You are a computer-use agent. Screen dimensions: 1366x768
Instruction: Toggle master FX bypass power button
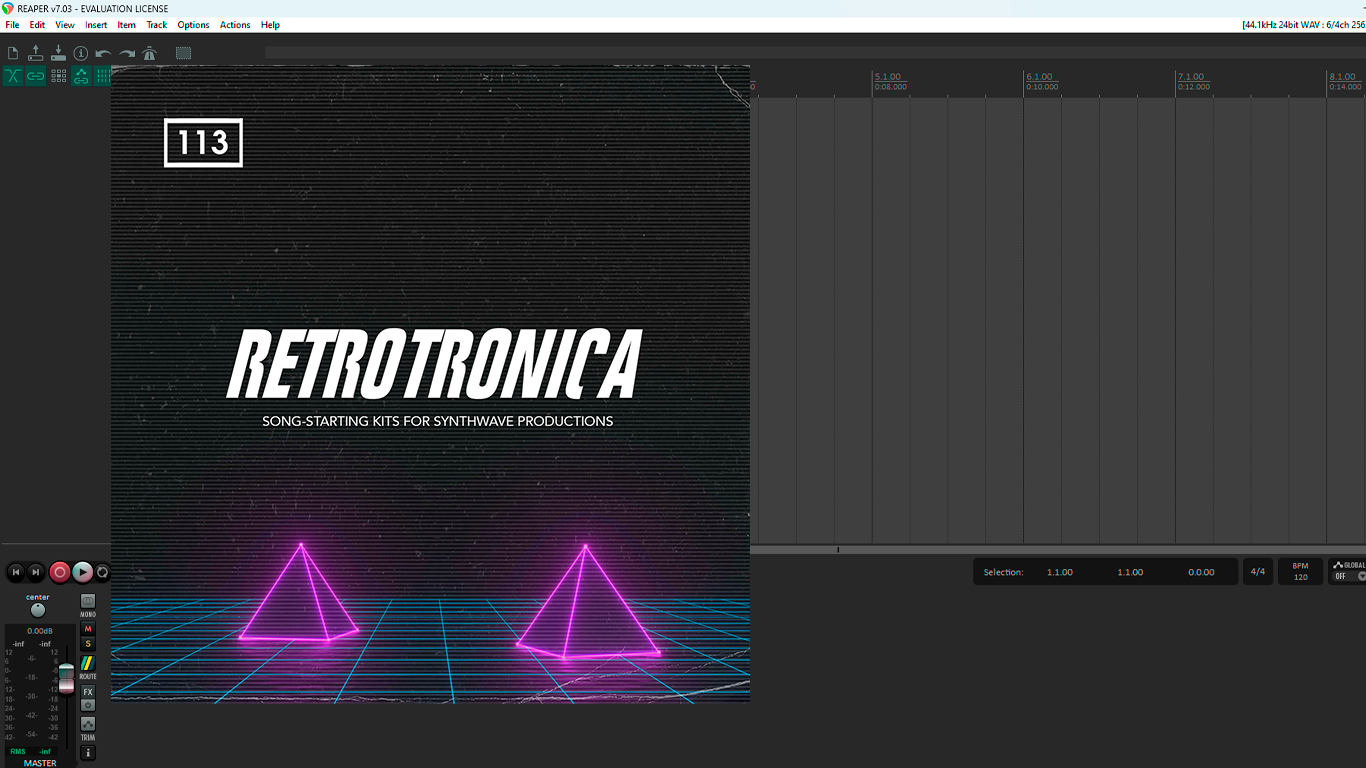(88, 705)
